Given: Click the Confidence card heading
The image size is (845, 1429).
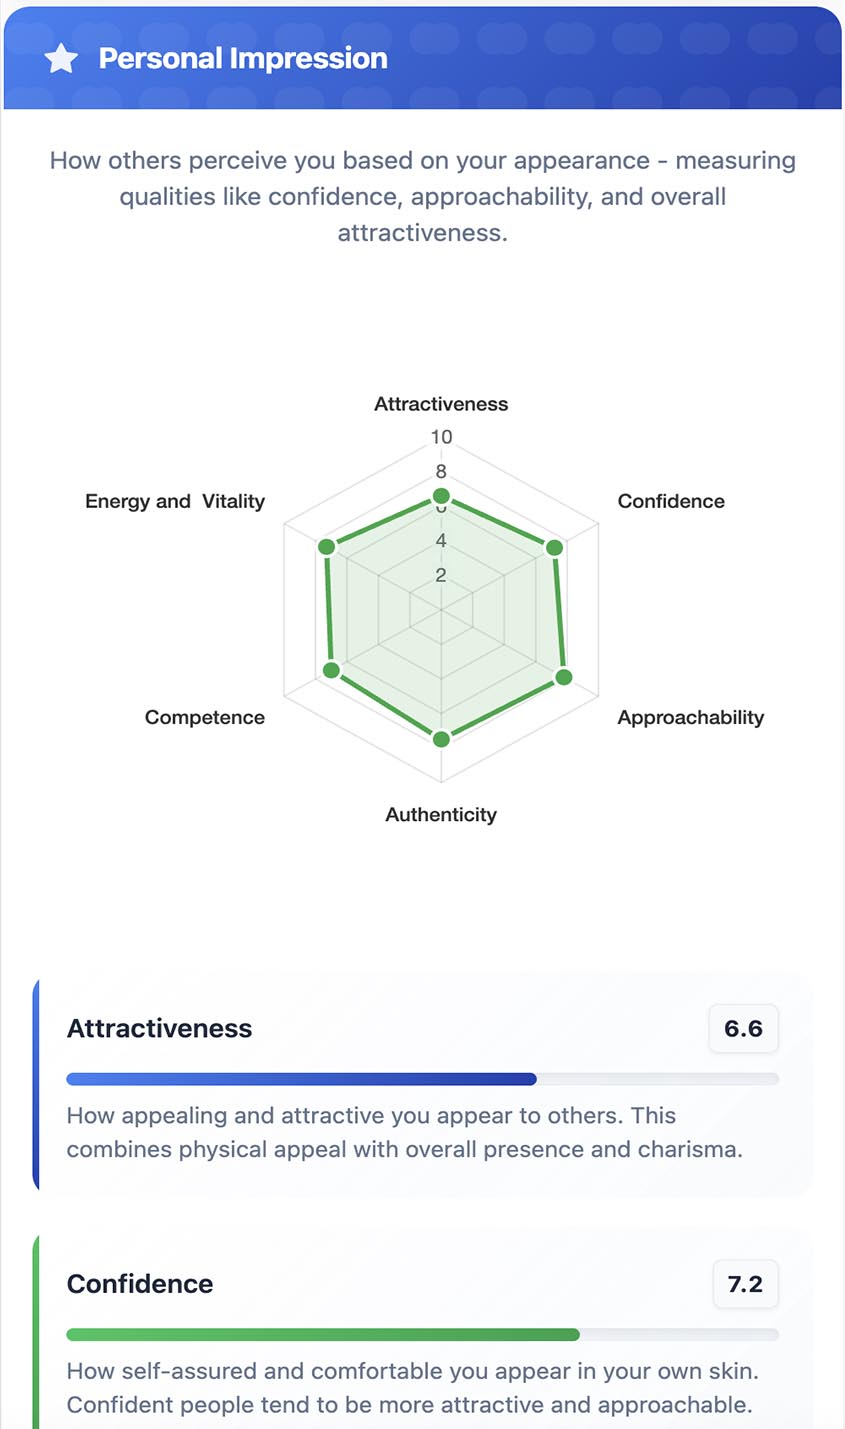Looking at the screenshot, I should pyautogui.click(x=140, y=1284).
